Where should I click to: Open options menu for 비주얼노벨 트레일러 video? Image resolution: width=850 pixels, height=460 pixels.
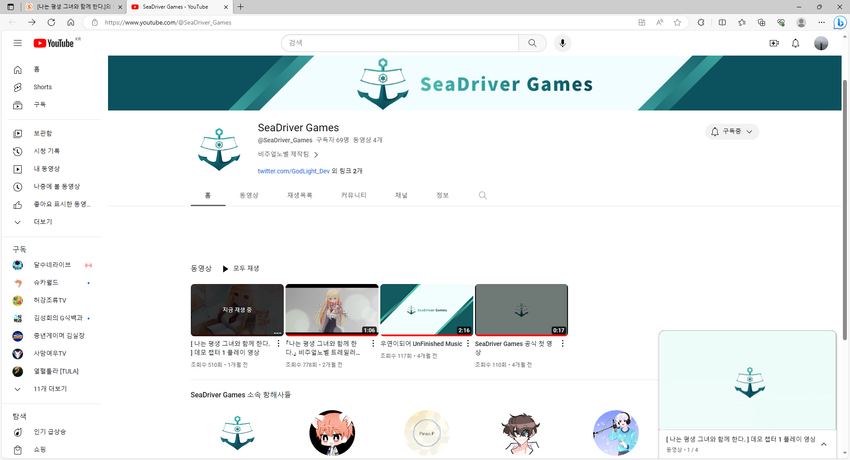click(373, 344)
